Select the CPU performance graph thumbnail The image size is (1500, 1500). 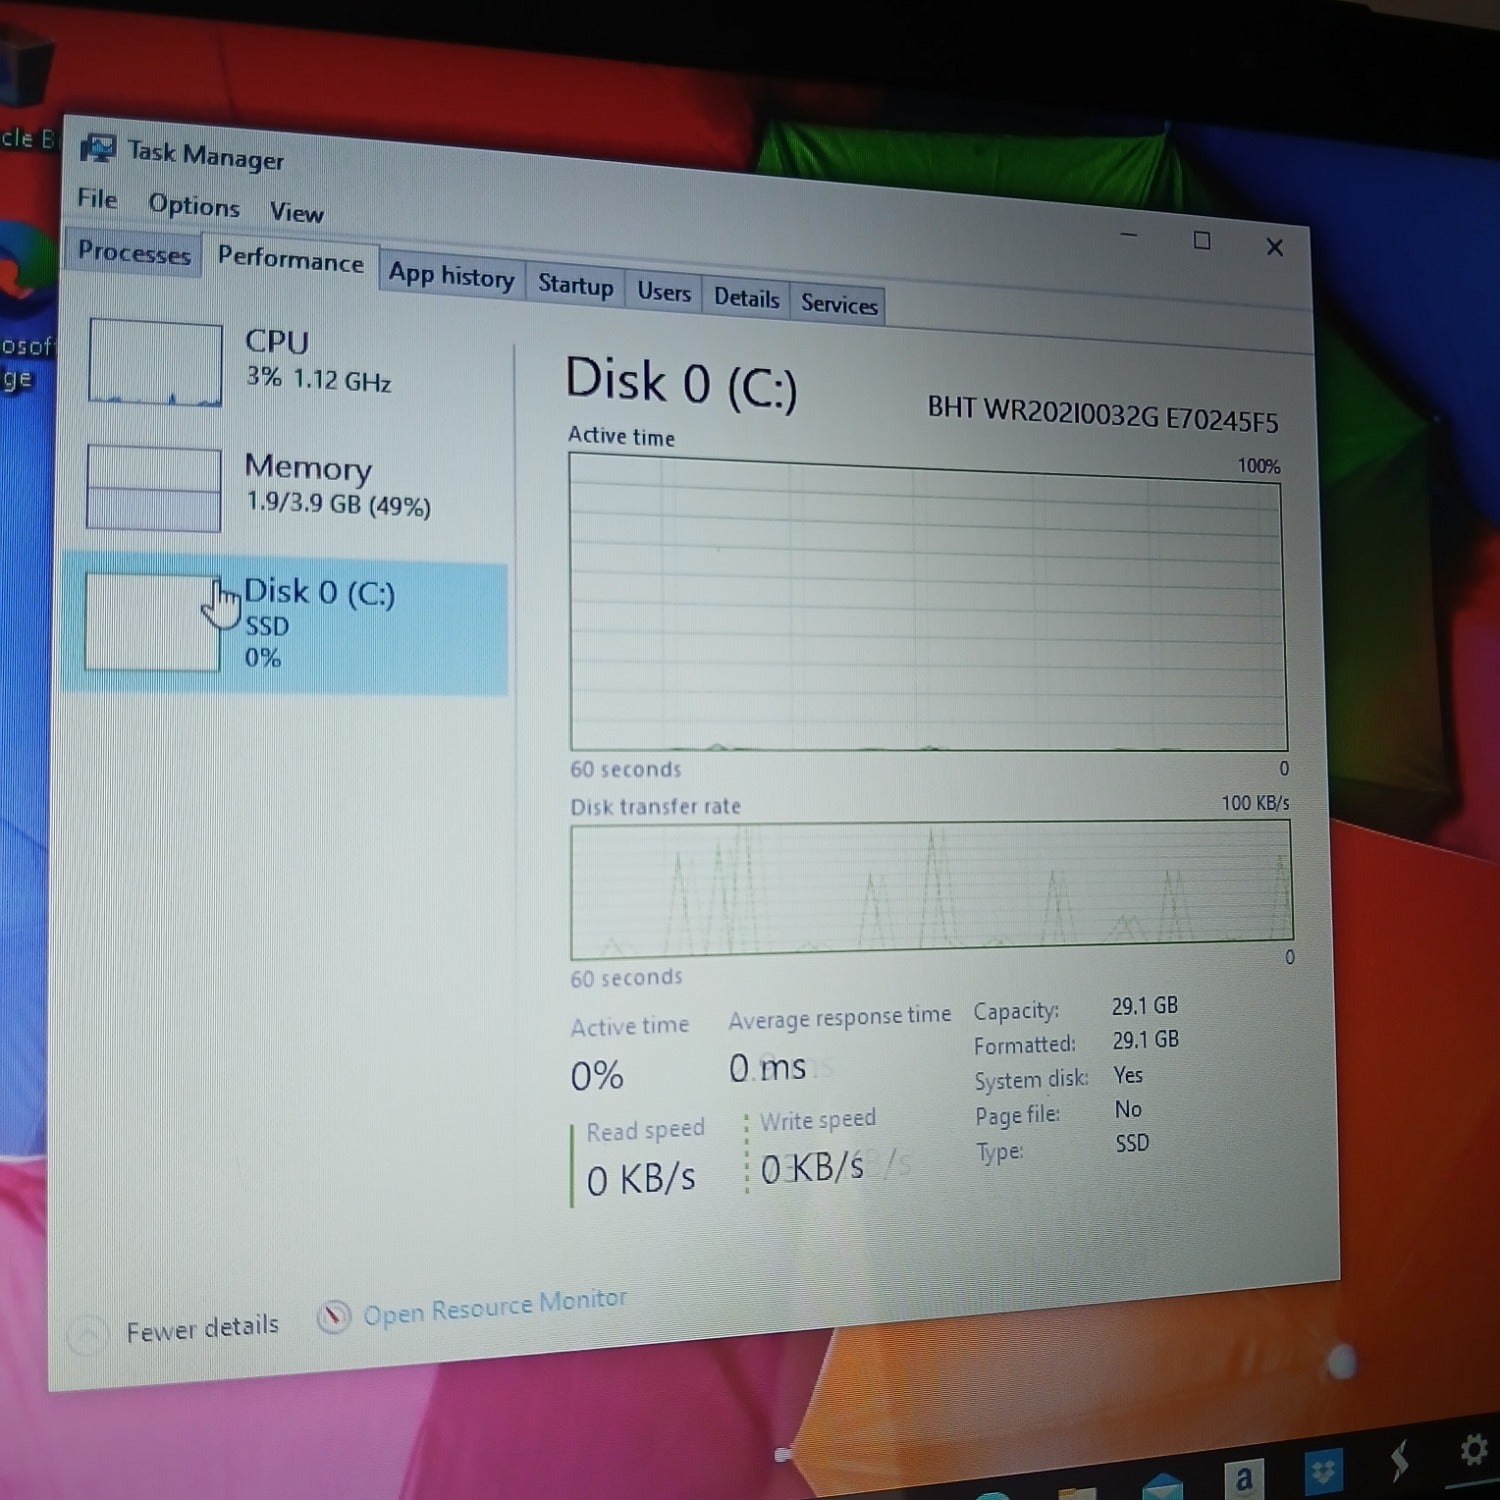click(x=155, y=362)
